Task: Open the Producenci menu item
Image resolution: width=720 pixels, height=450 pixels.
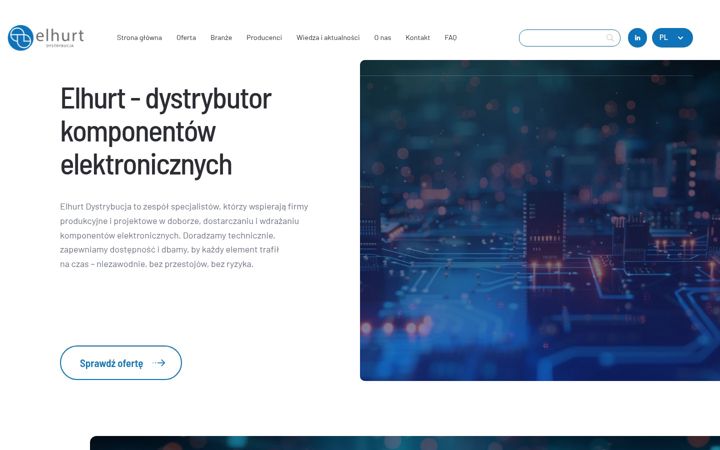Action: tap(264, 38)
